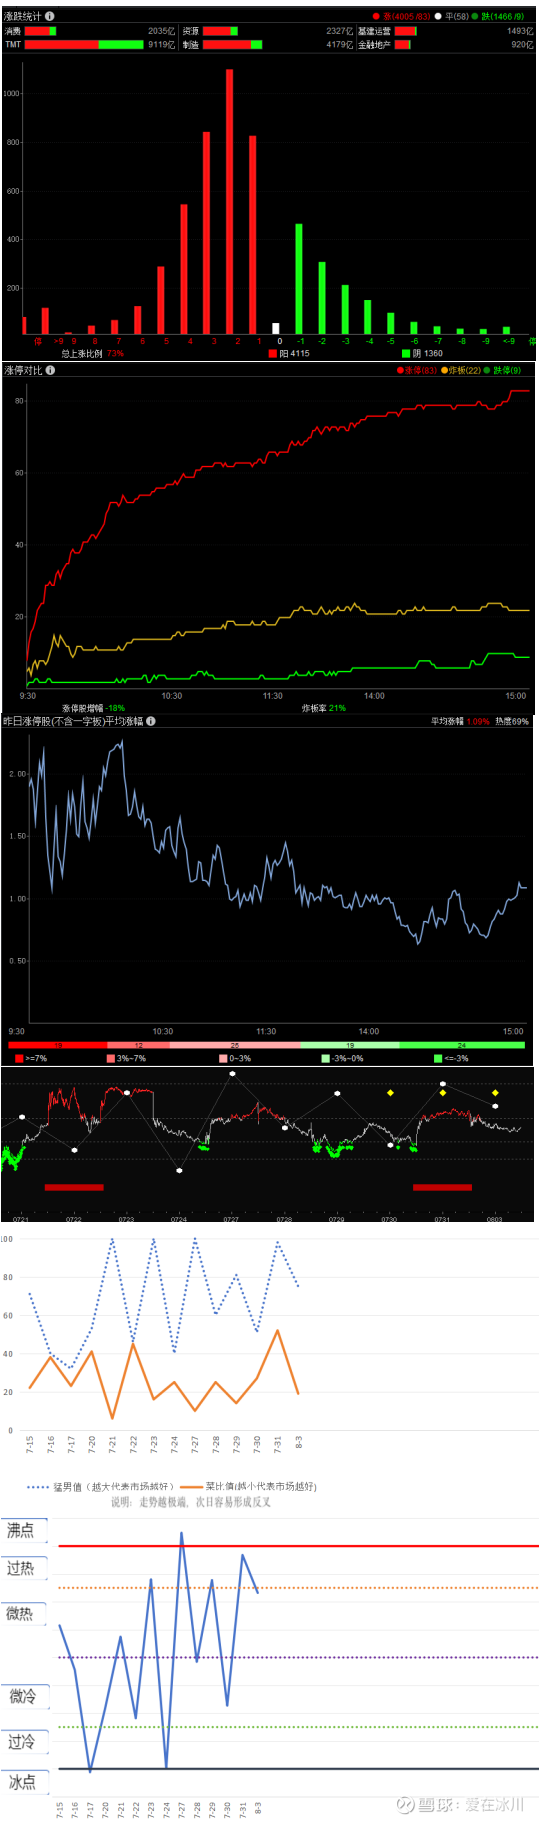Select the 过热 level label
Image resolution: width=540 pixels, height=1821 pixels.
(21, 1568)
